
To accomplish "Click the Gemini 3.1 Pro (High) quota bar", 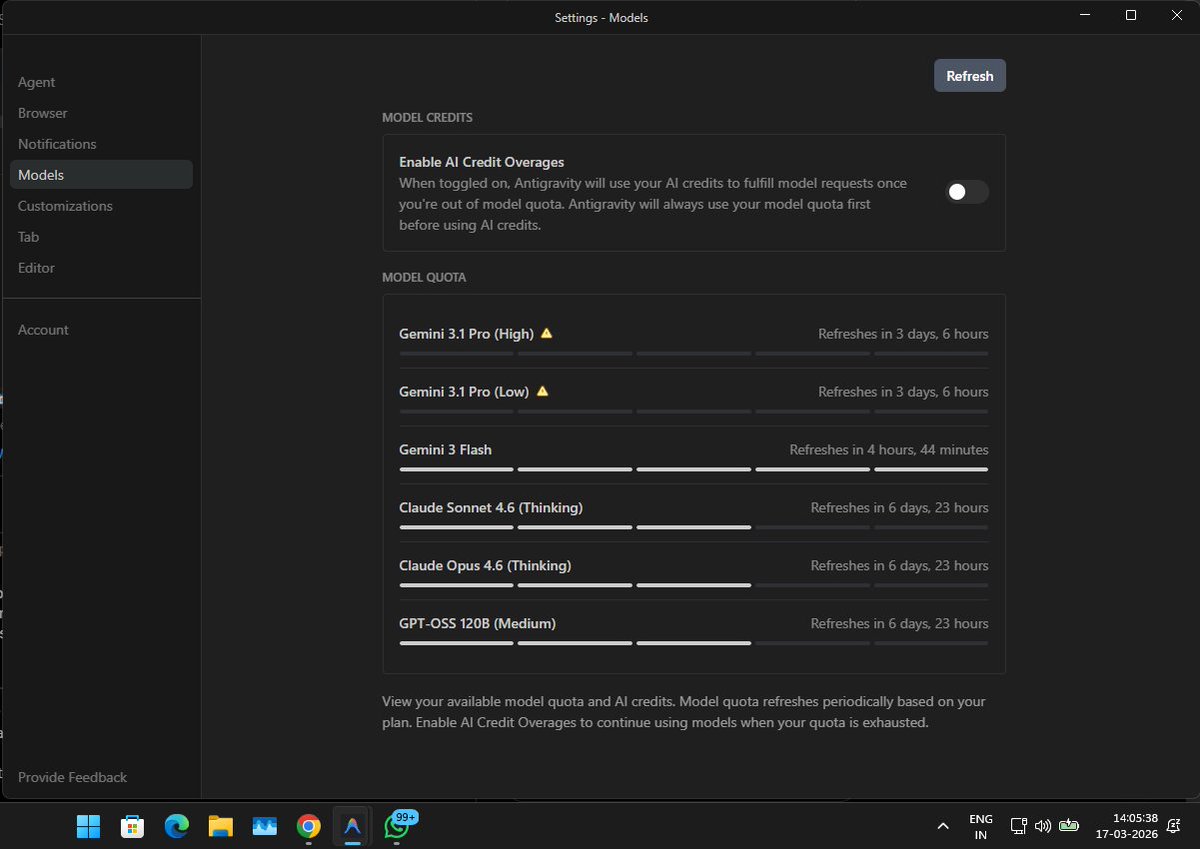I will tap(694, 353).
